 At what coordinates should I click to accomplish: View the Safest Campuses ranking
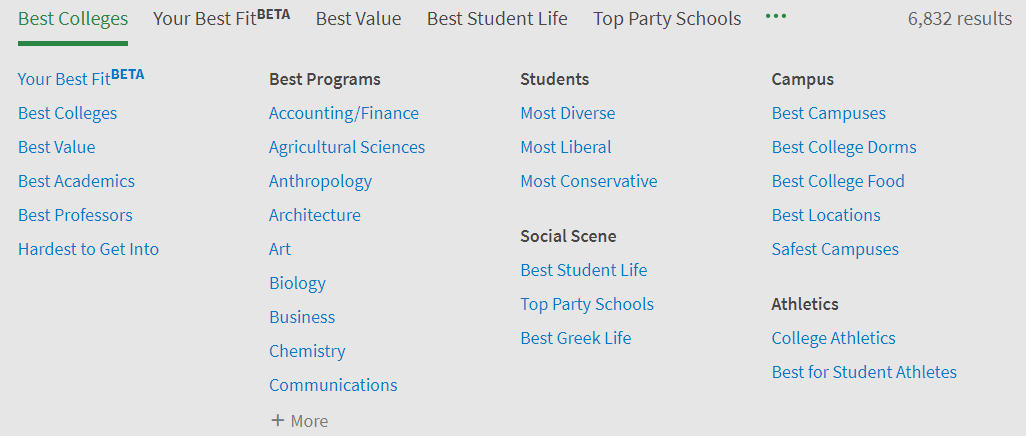tap(835, 249)
